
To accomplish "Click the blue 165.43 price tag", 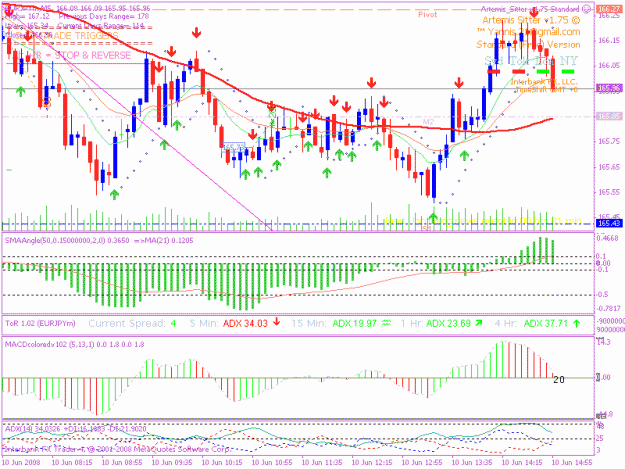I will point(608,224).
